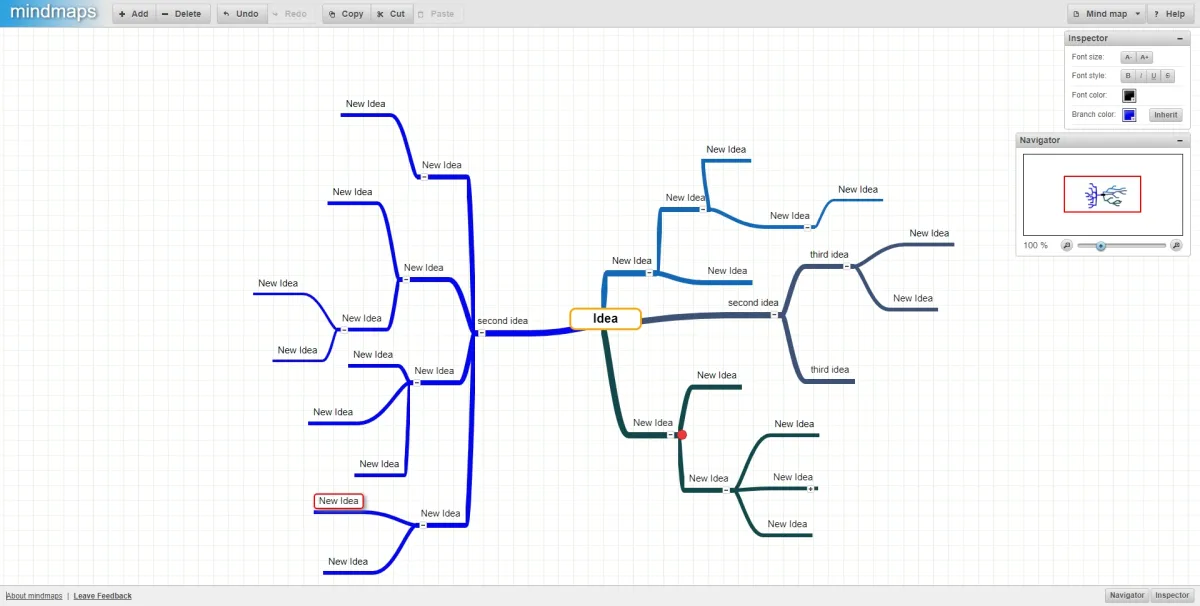Click the red dot creator handle
Screen dimensions: 1200x606
(x=682, y=435)
